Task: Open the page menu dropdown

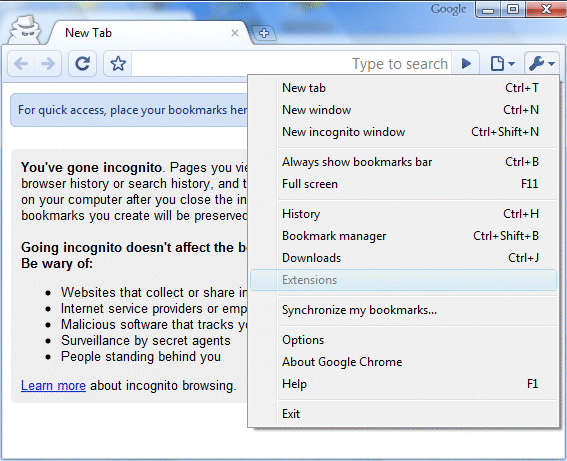Action: tap(502, 64)
